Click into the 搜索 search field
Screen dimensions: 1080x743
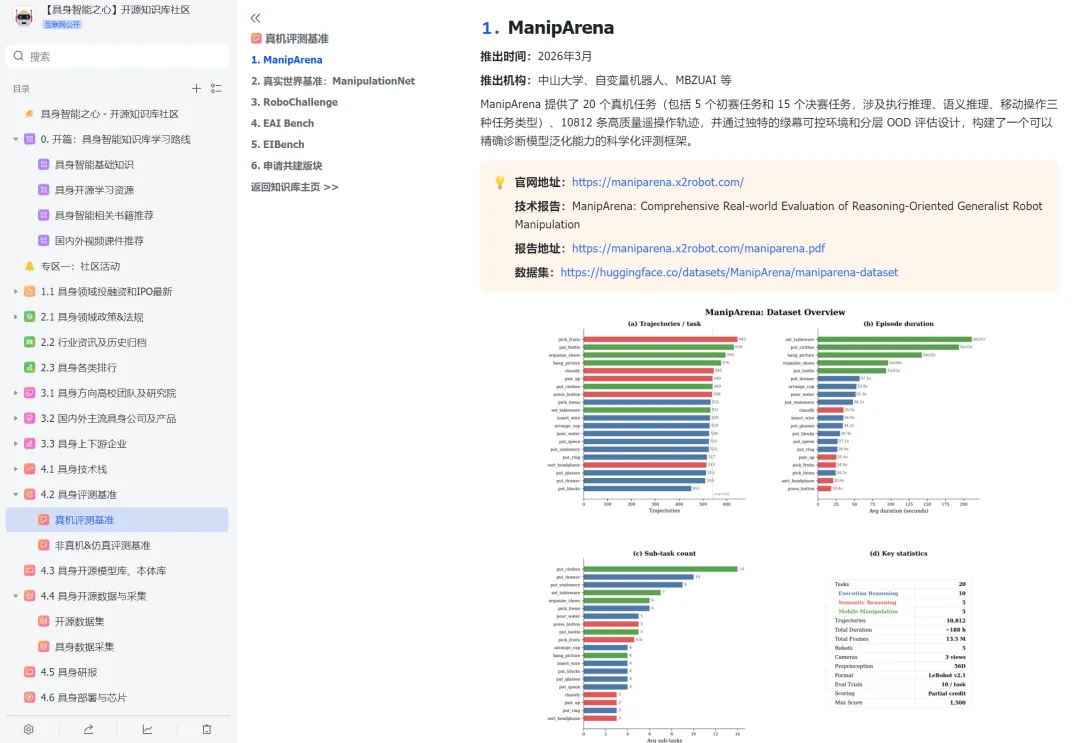[x=117, y=56]
